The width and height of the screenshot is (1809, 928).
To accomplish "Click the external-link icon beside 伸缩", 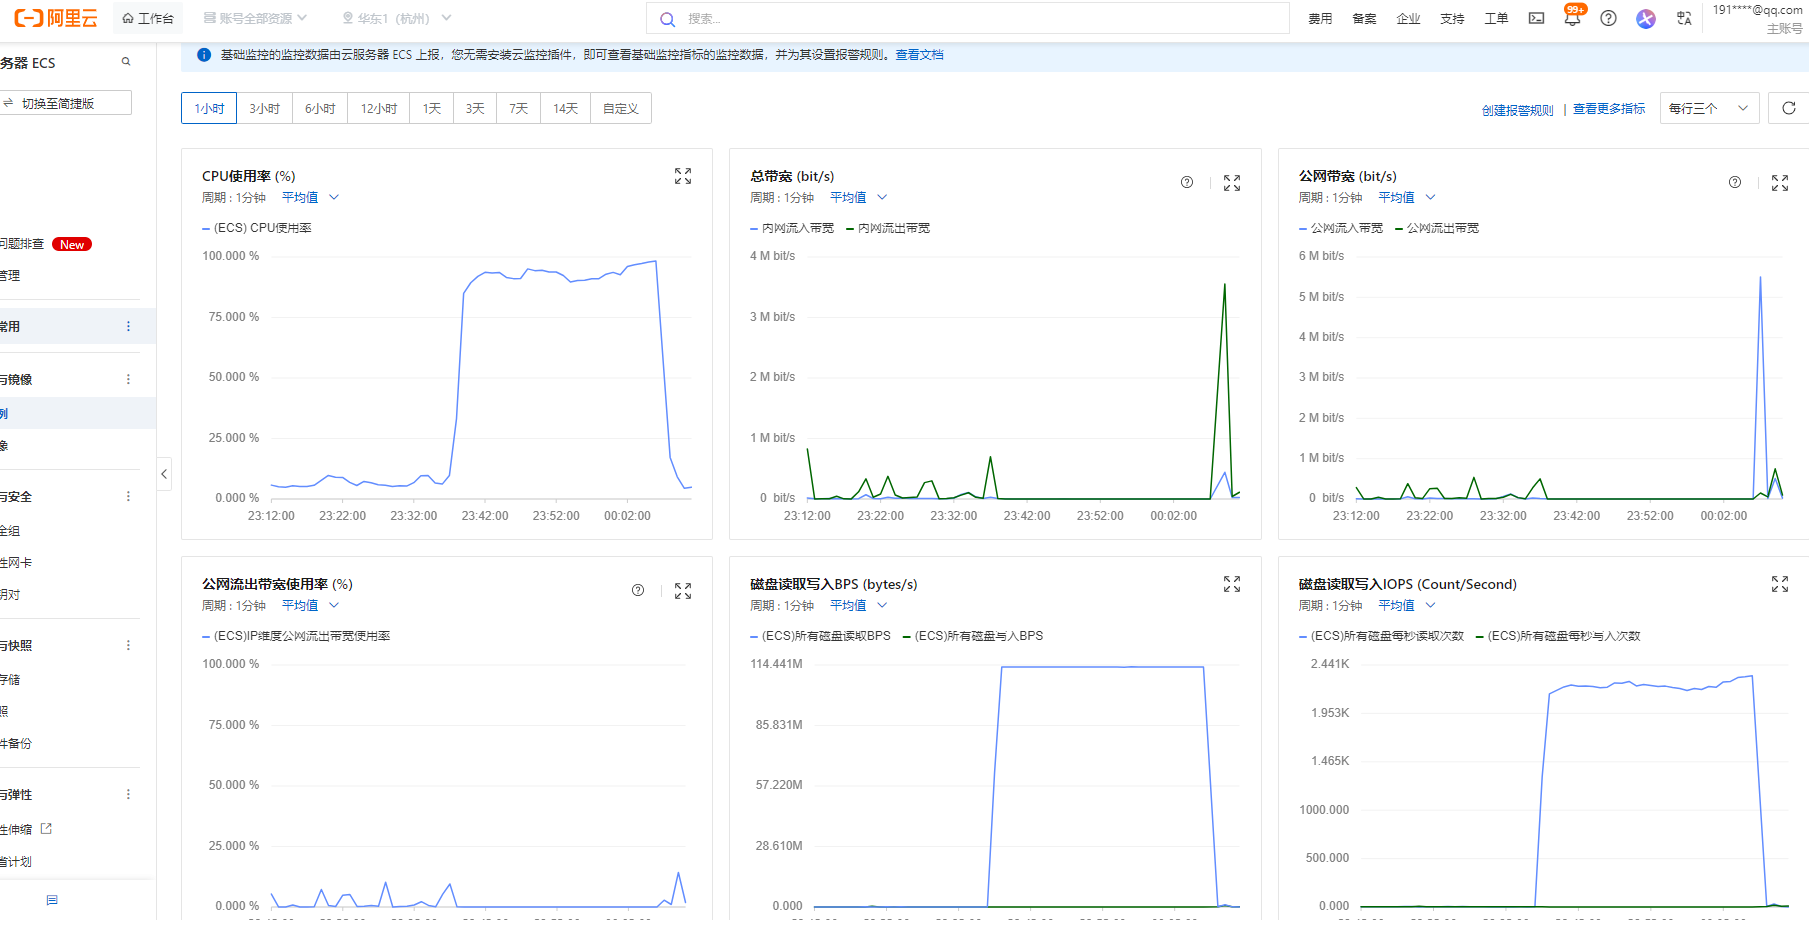I will [46, 829].
